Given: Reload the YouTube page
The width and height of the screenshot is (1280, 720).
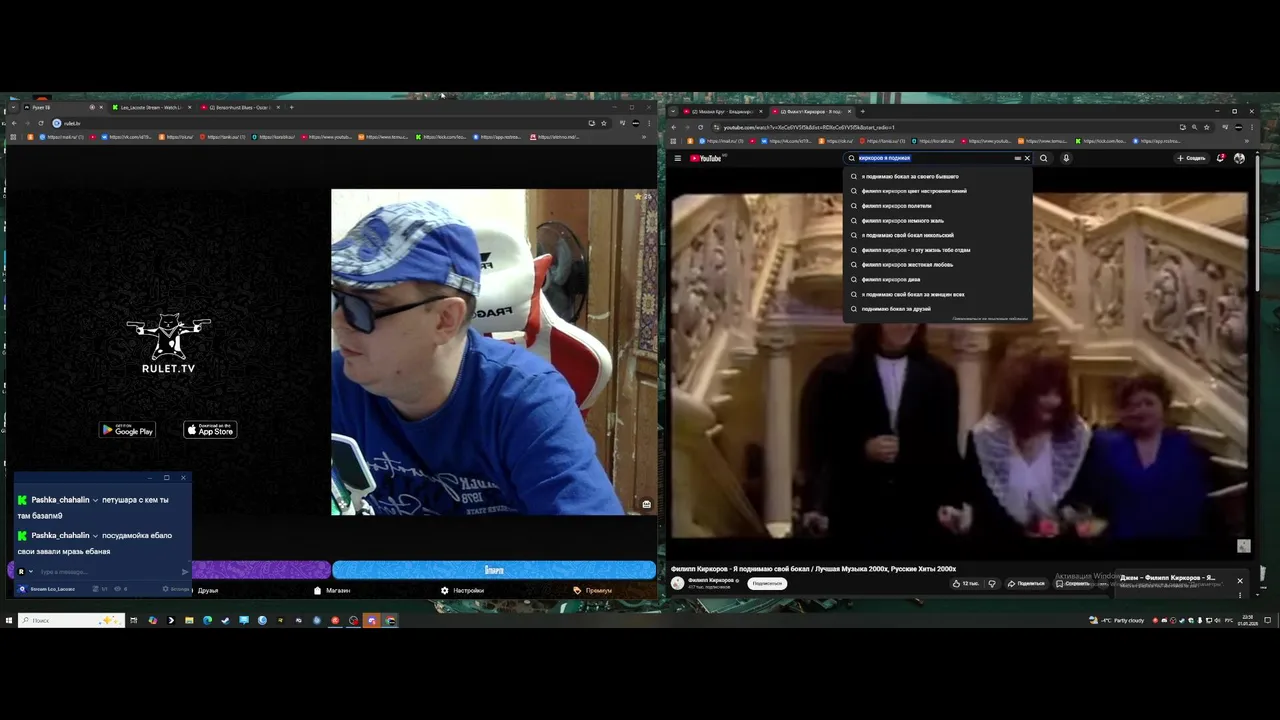Looking at the screenshot, I should pyautogui.click(x=700, y=127).
